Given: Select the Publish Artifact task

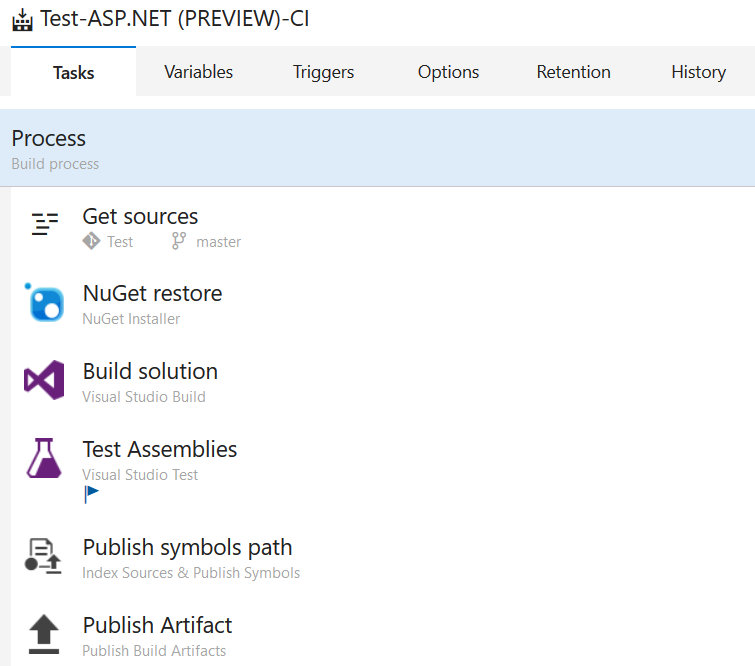Looking at the screenshot, I should (x=383, y=636).
